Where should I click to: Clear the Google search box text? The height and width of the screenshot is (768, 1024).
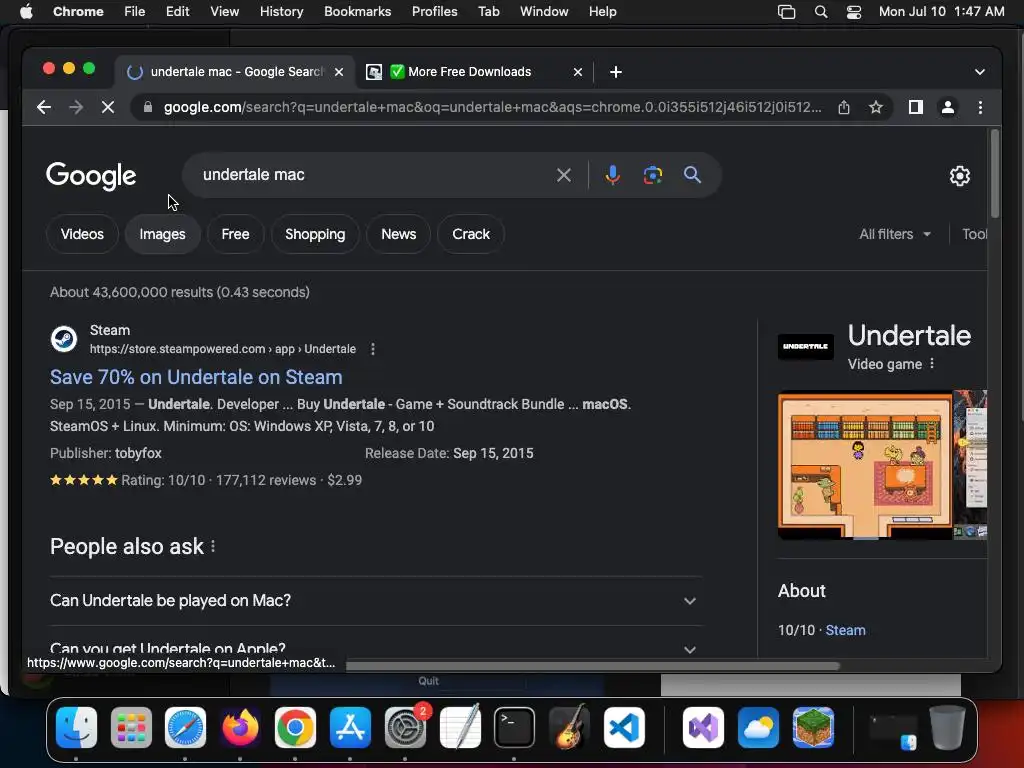[x=564, y=175]
